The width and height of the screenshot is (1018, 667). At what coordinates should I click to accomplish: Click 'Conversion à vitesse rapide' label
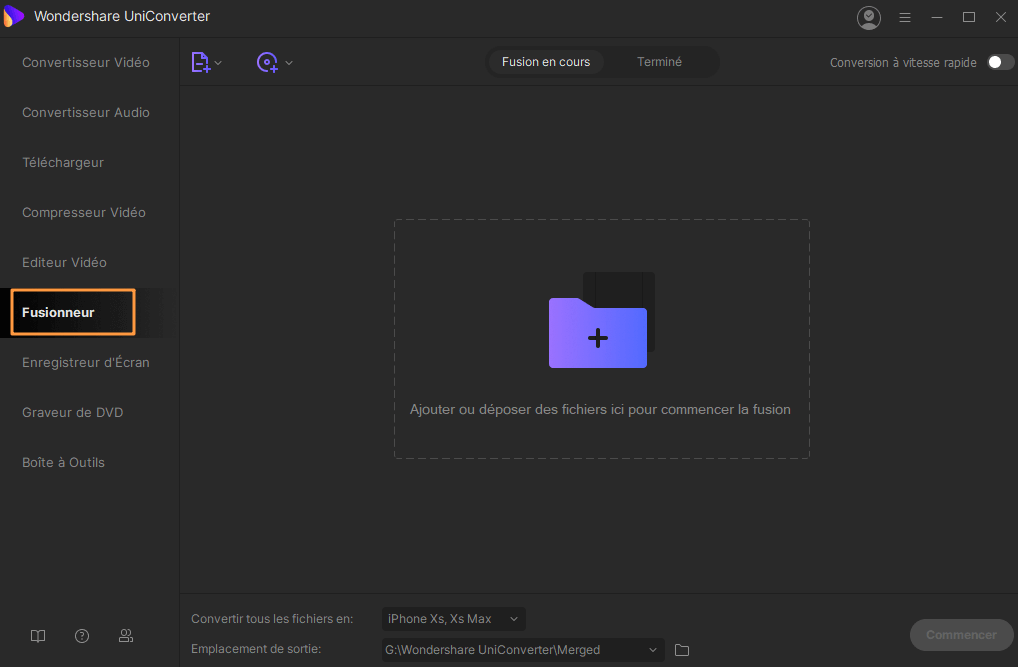click(903, 63)
